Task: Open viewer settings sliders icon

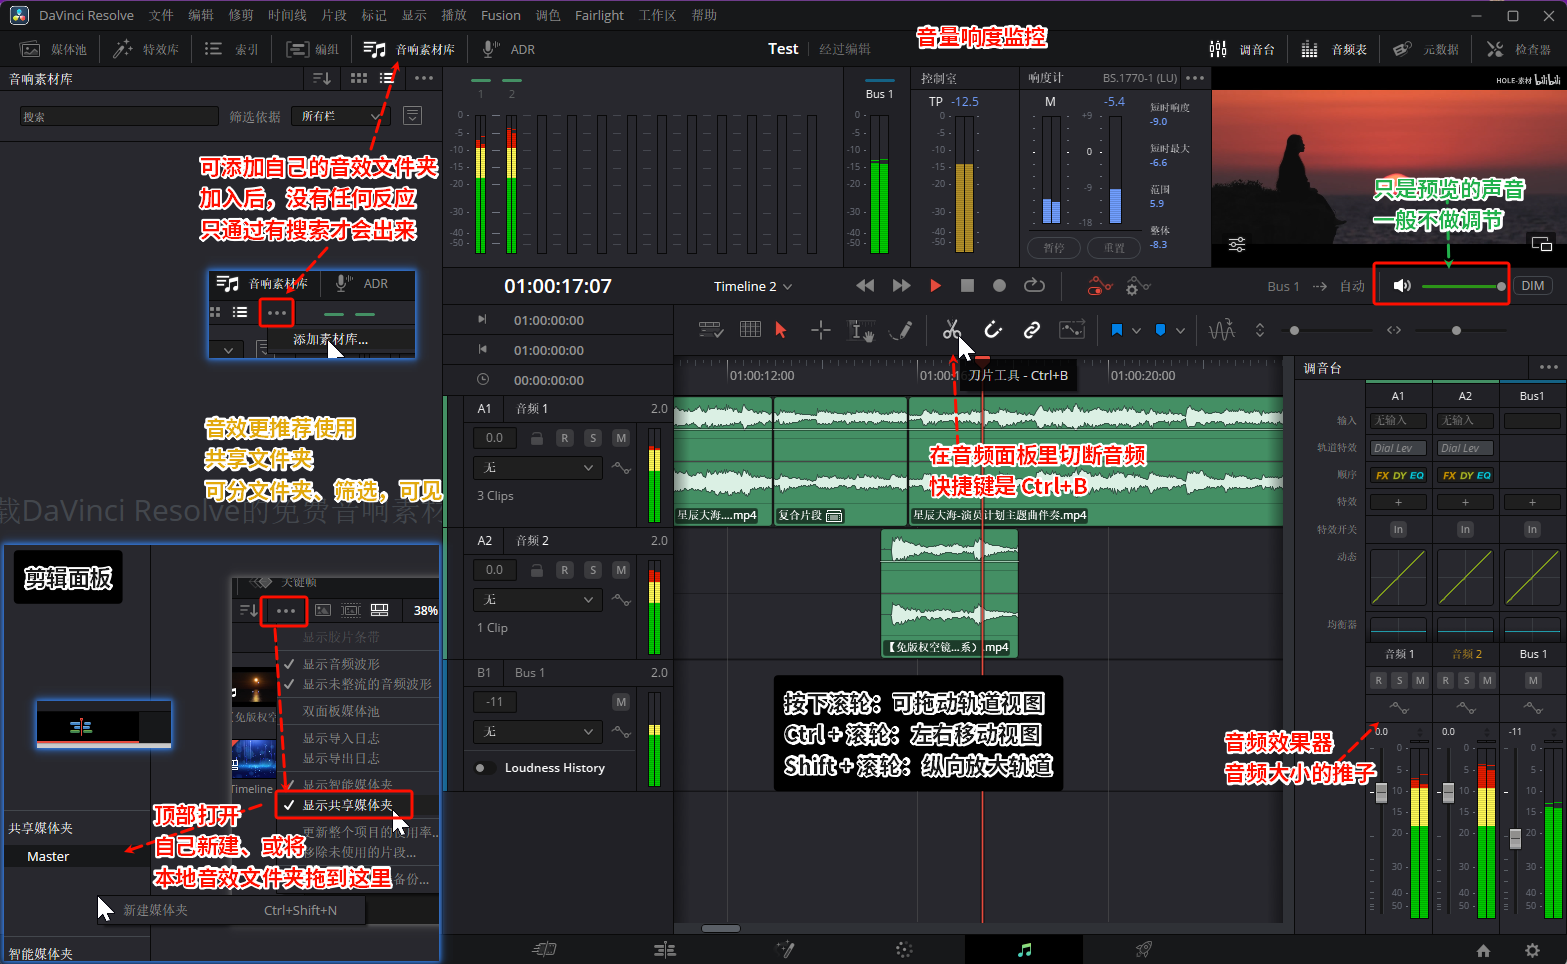Action: (1237, 244)
